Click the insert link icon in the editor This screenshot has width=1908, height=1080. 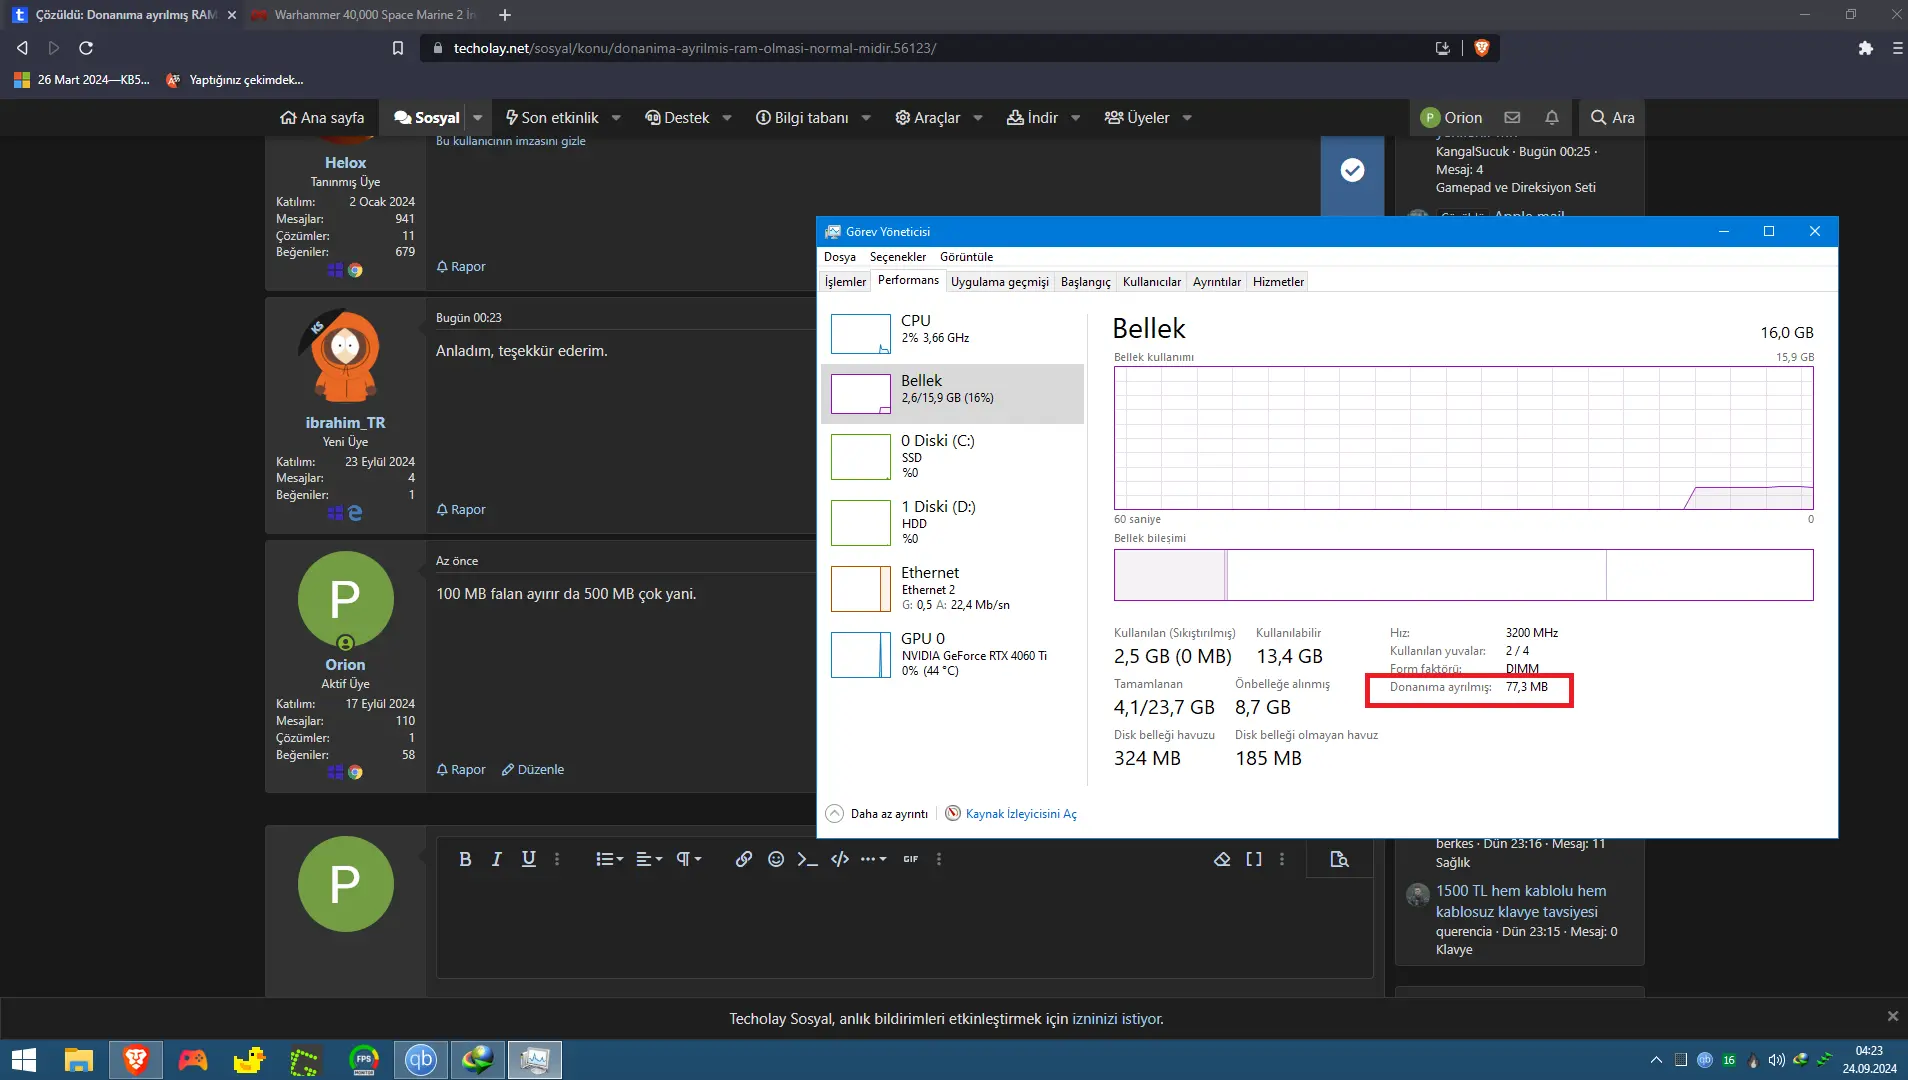(x=744, y=859)
